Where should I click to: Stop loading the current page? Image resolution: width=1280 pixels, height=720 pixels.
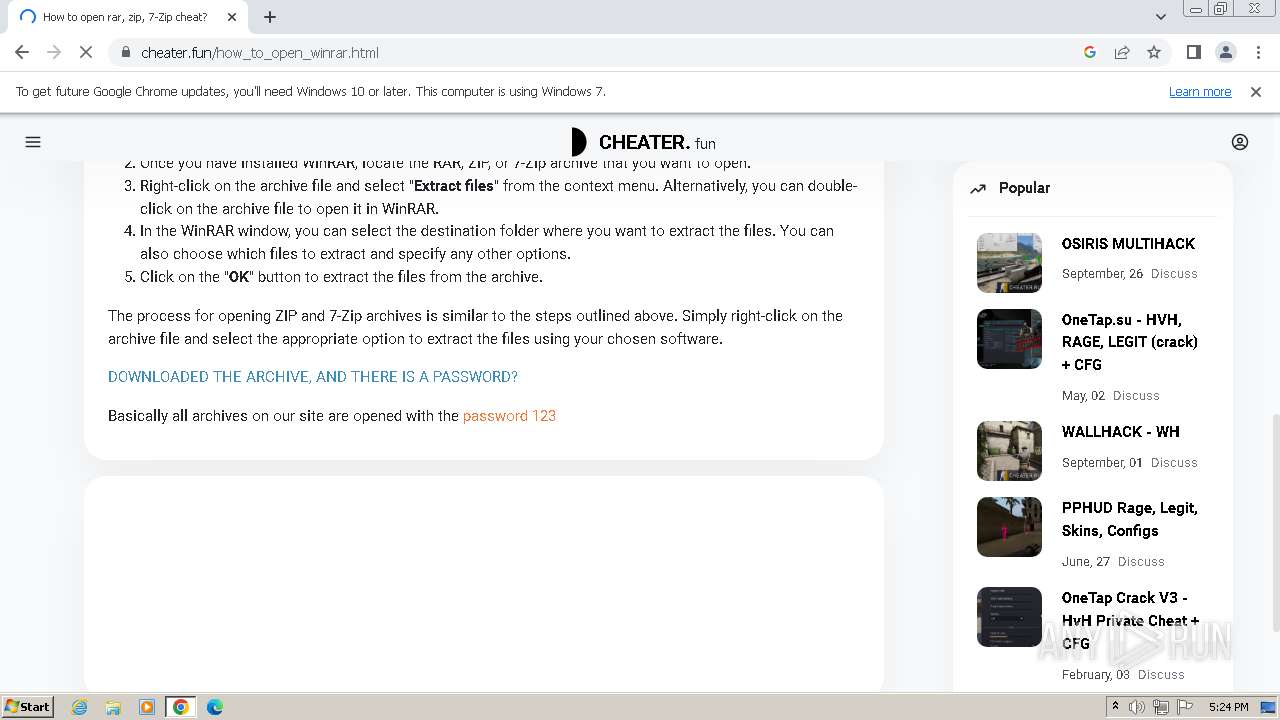click(x=87, y=52)
